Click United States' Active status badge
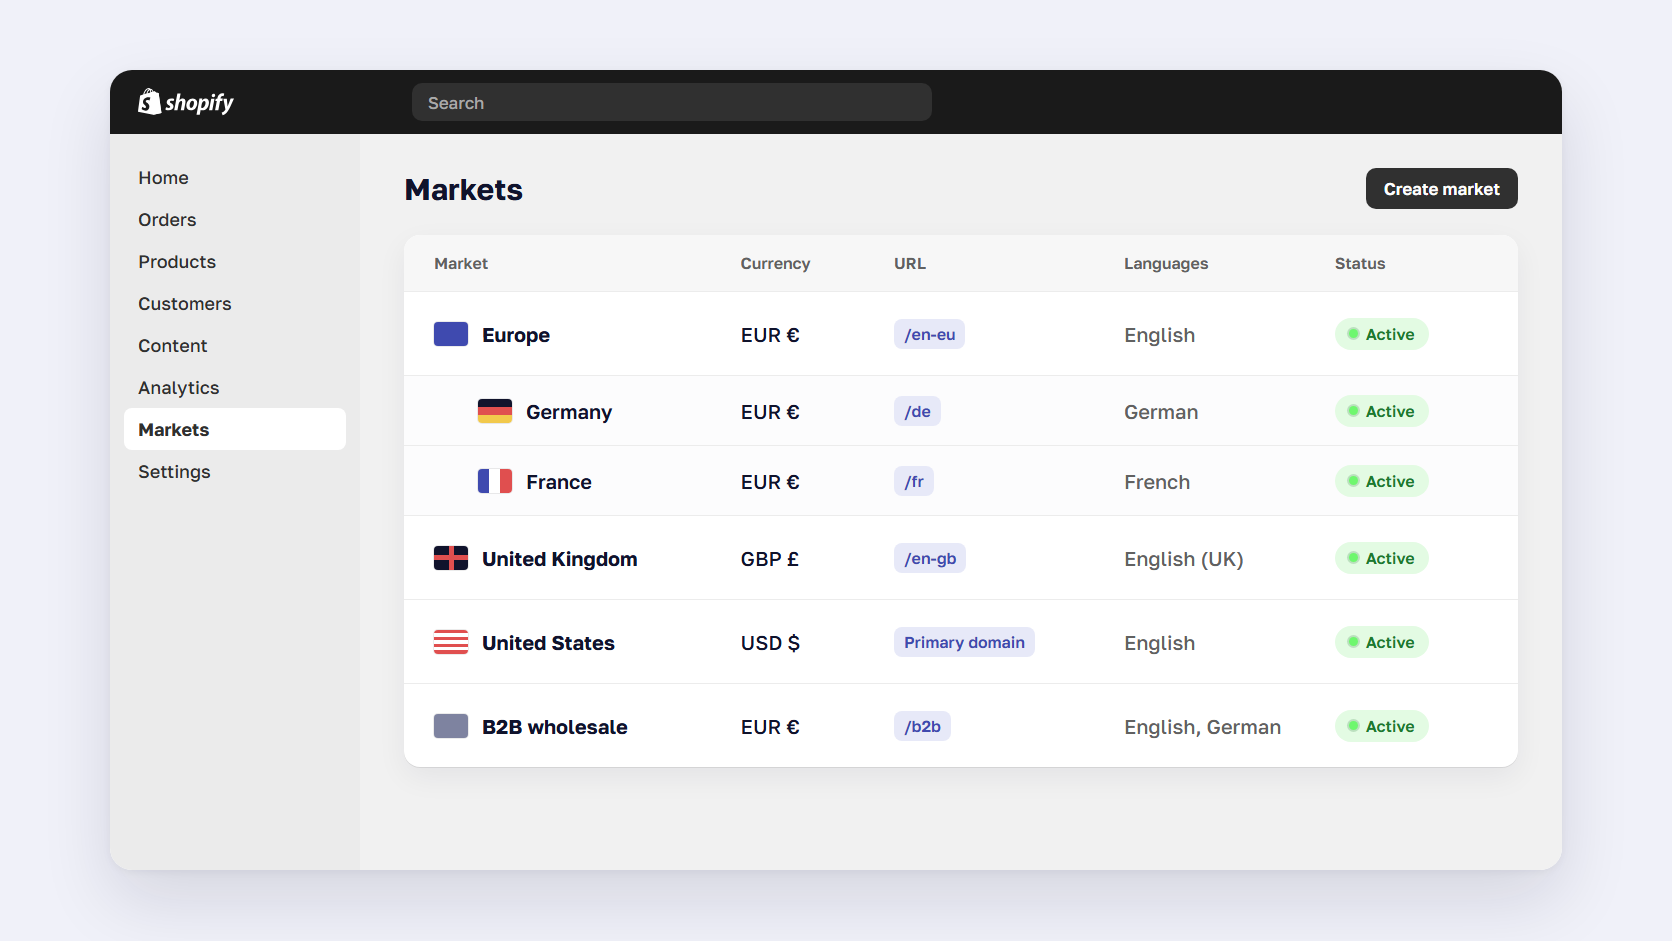 tap(1381, 642)
